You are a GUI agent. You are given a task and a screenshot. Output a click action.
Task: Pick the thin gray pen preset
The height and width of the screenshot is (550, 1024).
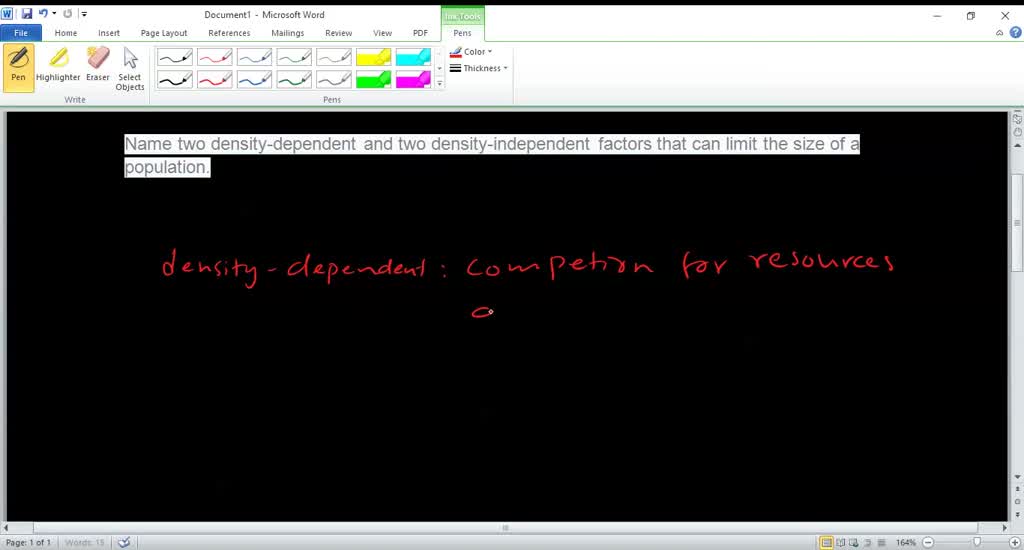(334, 57)
